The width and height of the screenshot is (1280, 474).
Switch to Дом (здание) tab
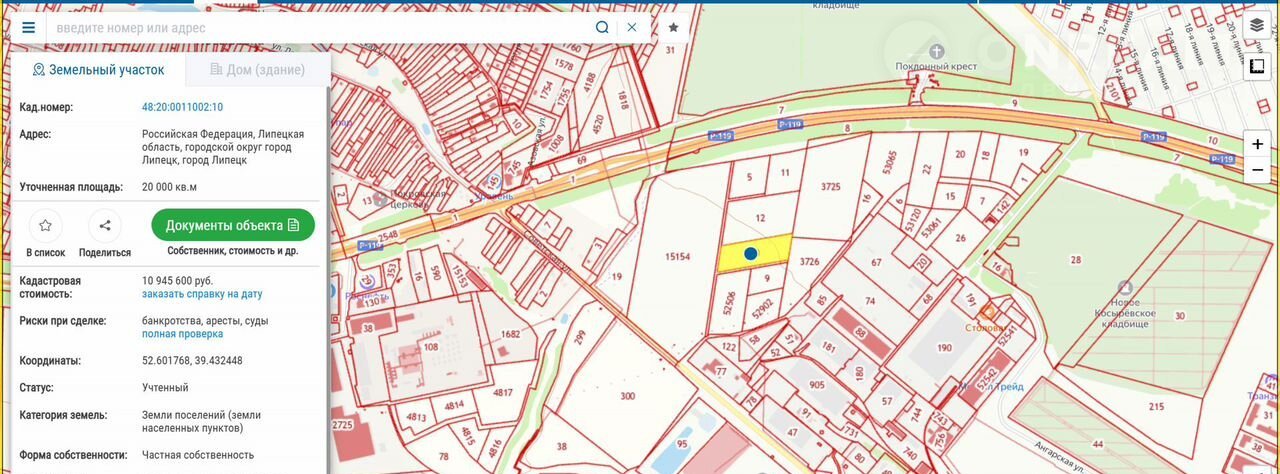tap(258, 70)
